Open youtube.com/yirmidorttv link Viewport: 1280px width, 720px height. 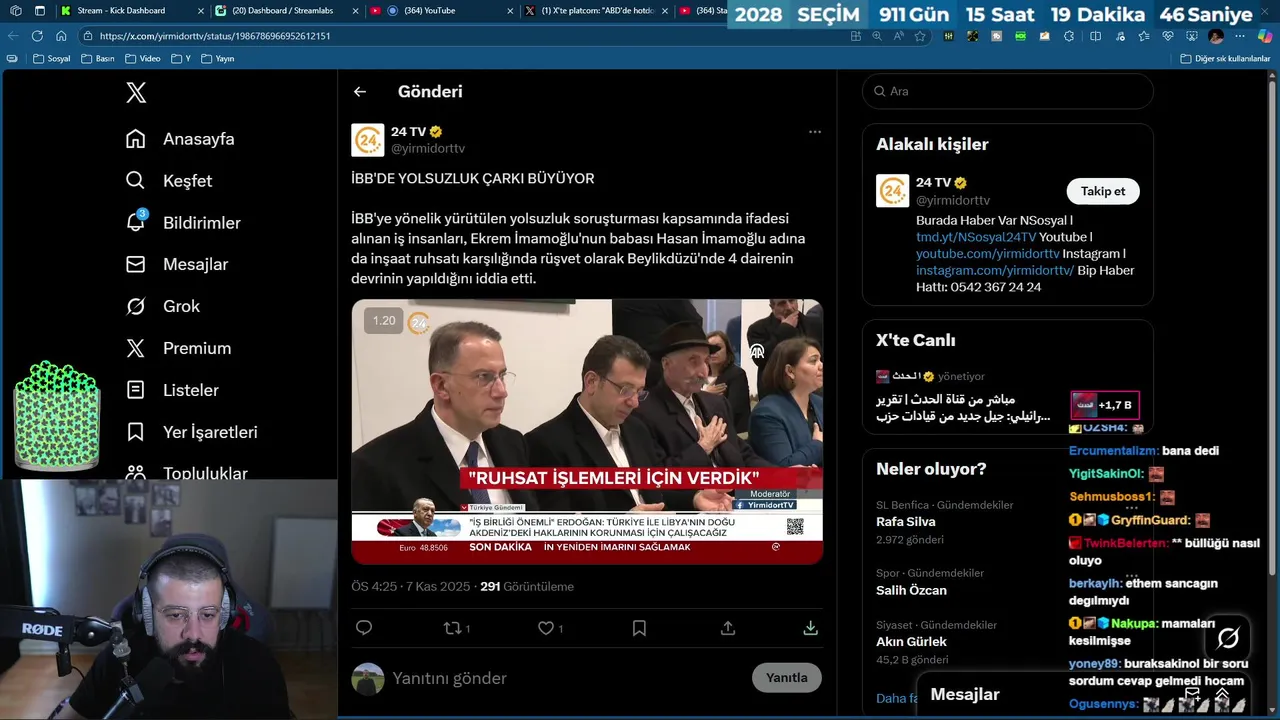click(988, 254)
